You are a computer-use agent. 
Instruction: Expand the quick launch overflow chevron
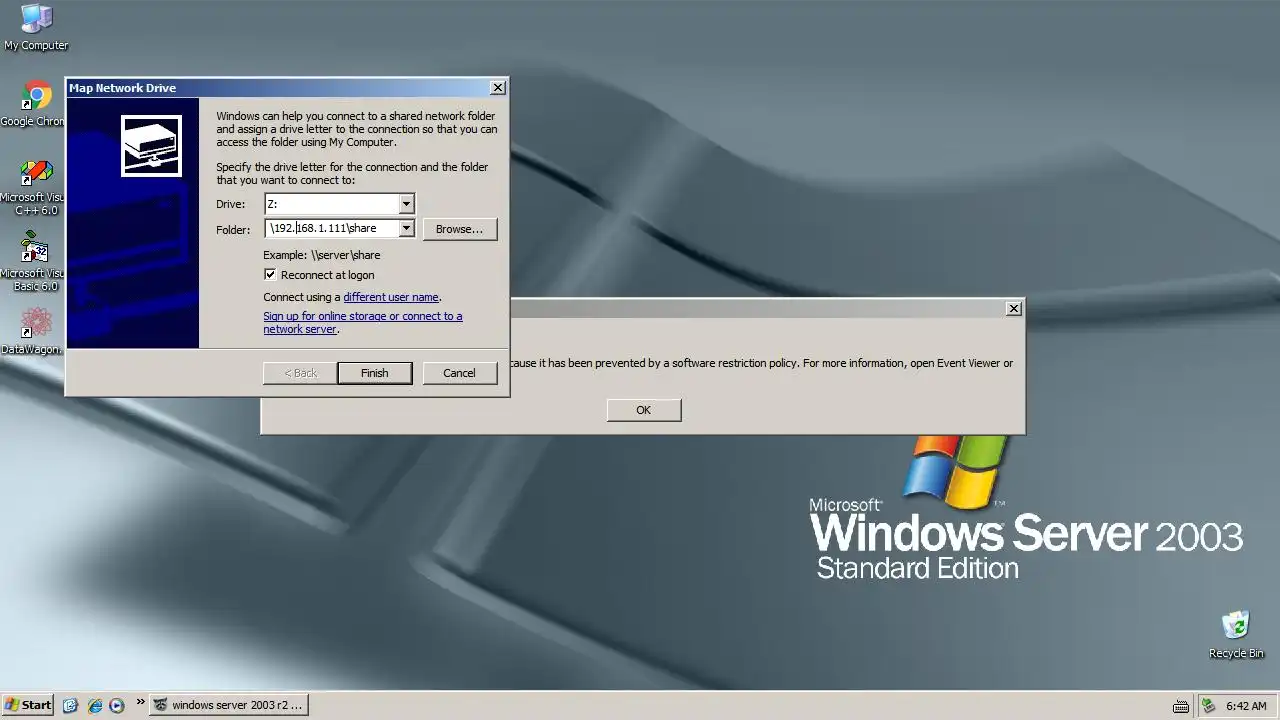(140, 702)
